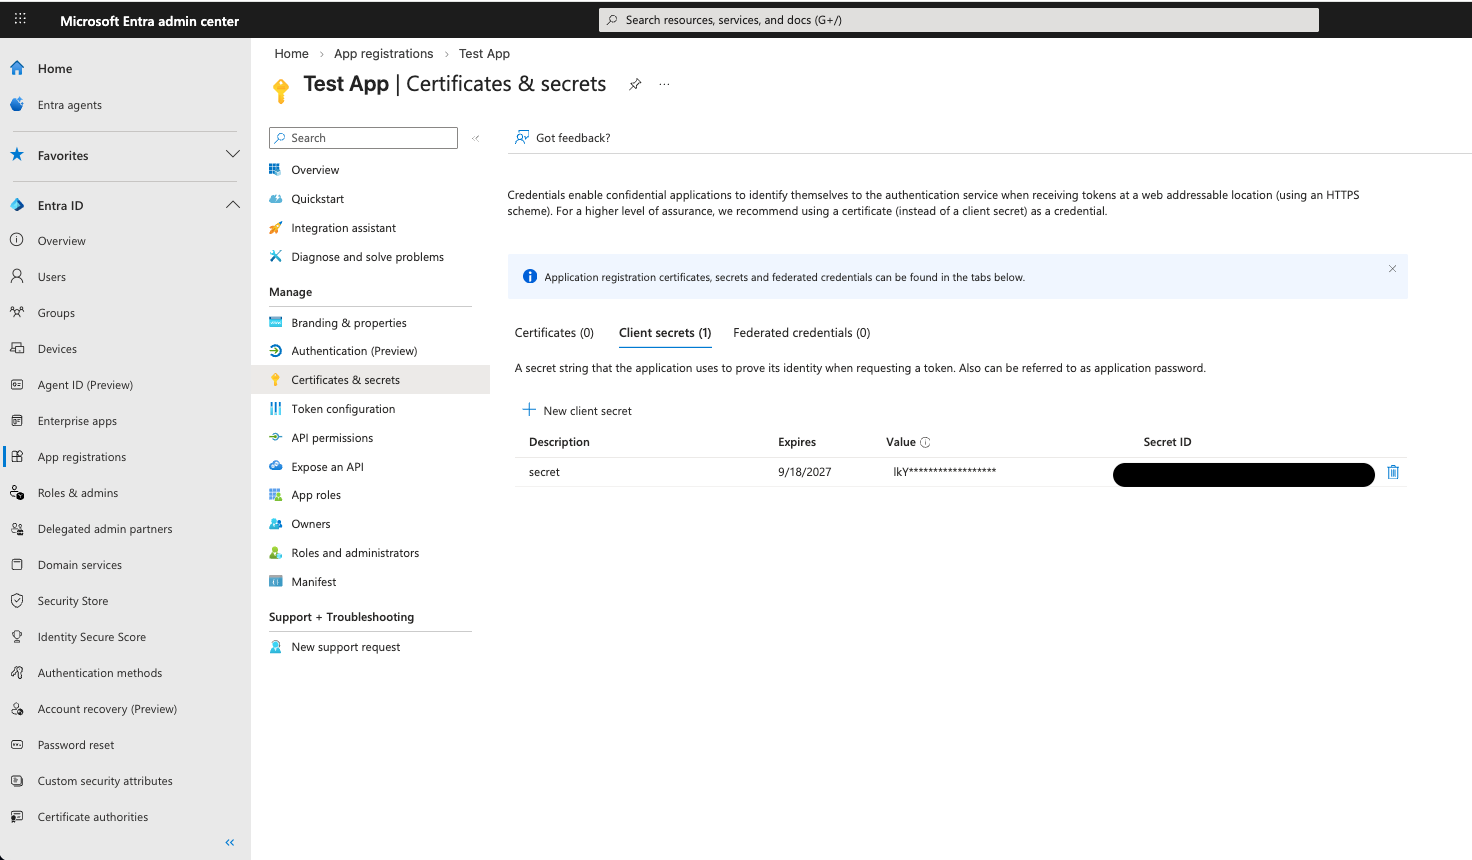Delete the client secret with trash icon
This screenshot has height=860, width=1472.
click(x=1393, y=472)
